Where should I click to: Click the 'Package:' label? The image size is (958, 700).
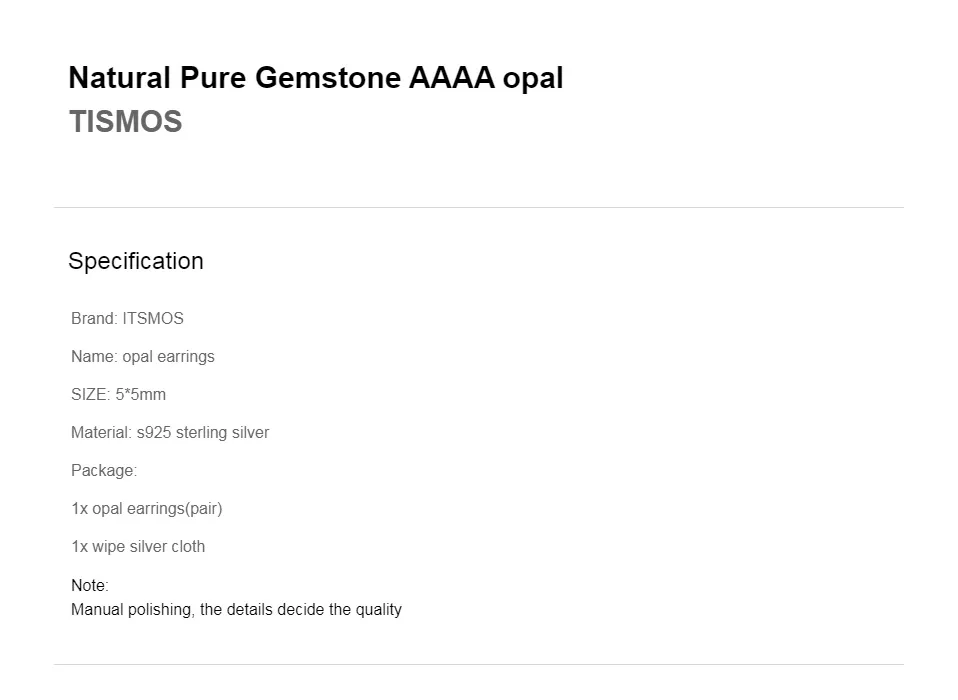point(104,471)
